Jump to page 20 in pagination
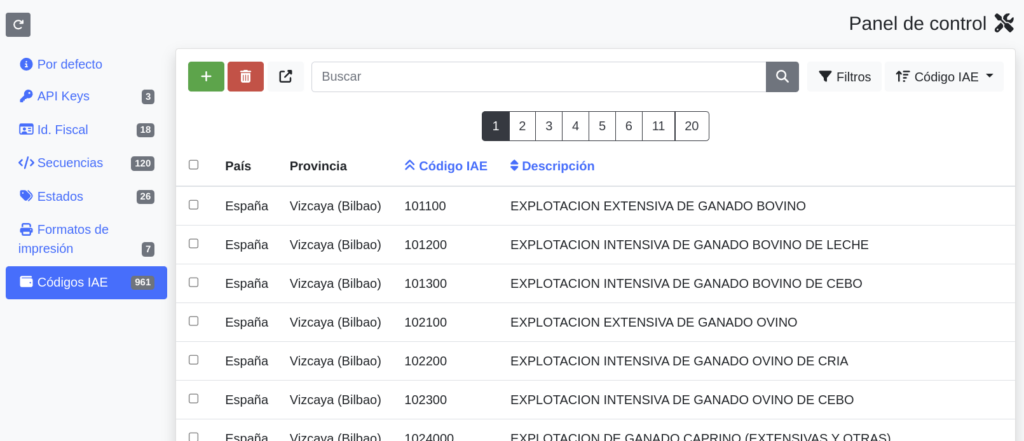 pyautogui.click(x=691, y=126)
